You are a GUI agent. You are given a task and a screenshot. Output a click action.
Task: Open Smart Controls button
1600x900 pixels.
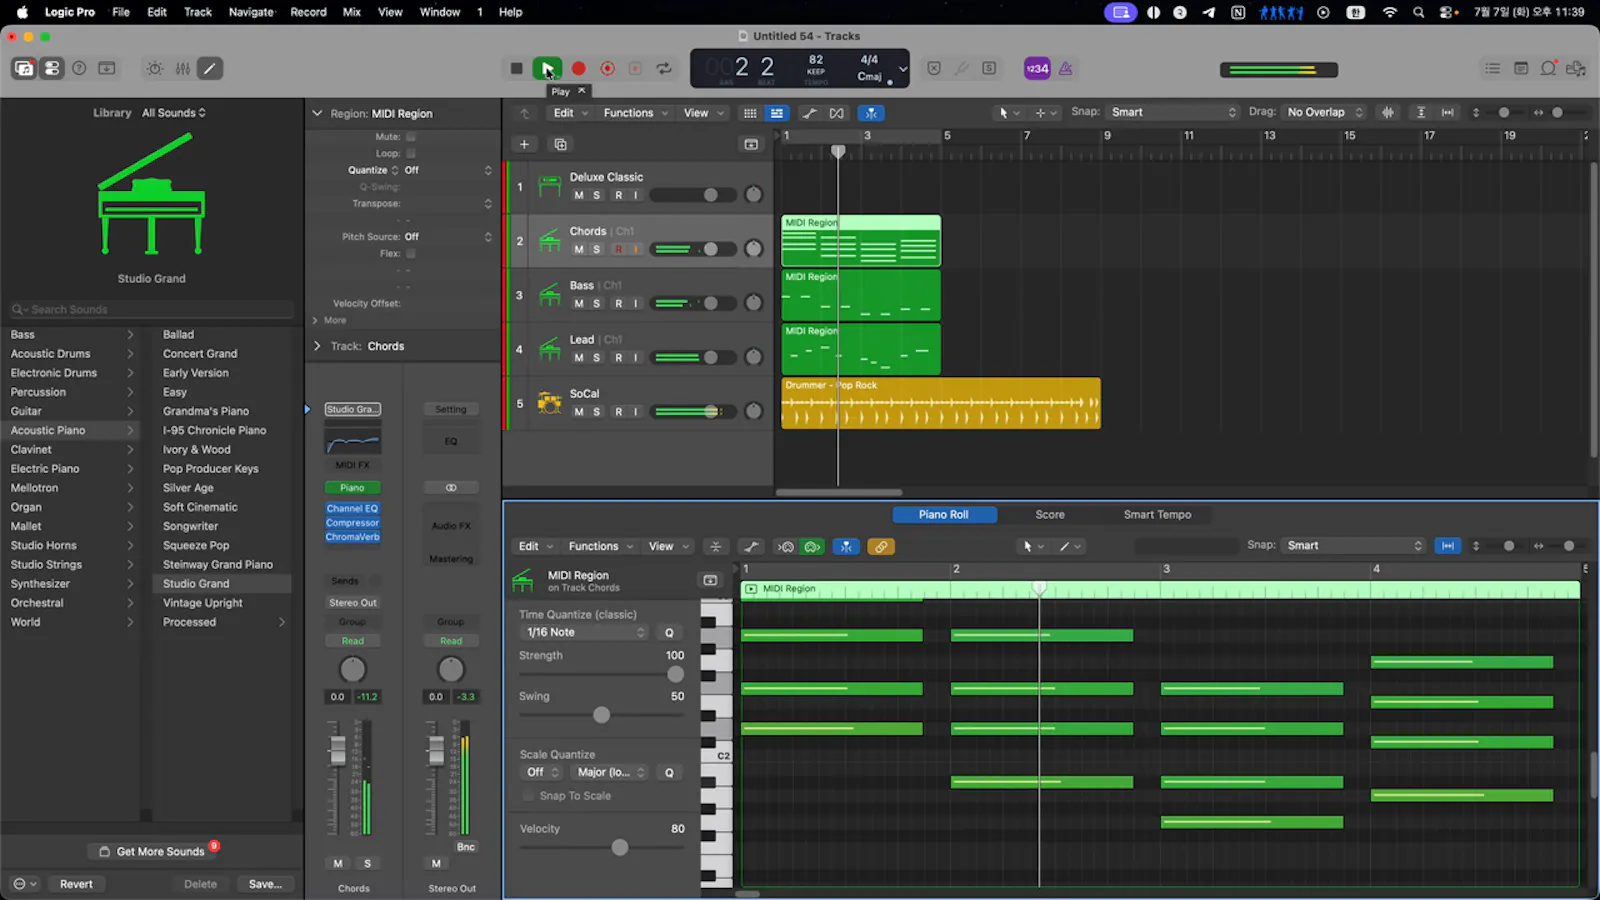coord(155,68)
